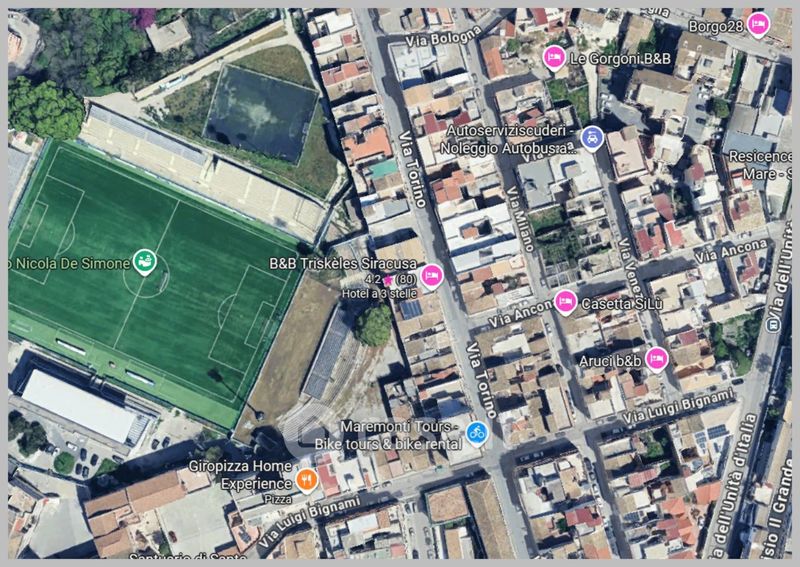Click the upper Via Torino street label
This screenshot has width=800, height=567.
tap(413, 169)
